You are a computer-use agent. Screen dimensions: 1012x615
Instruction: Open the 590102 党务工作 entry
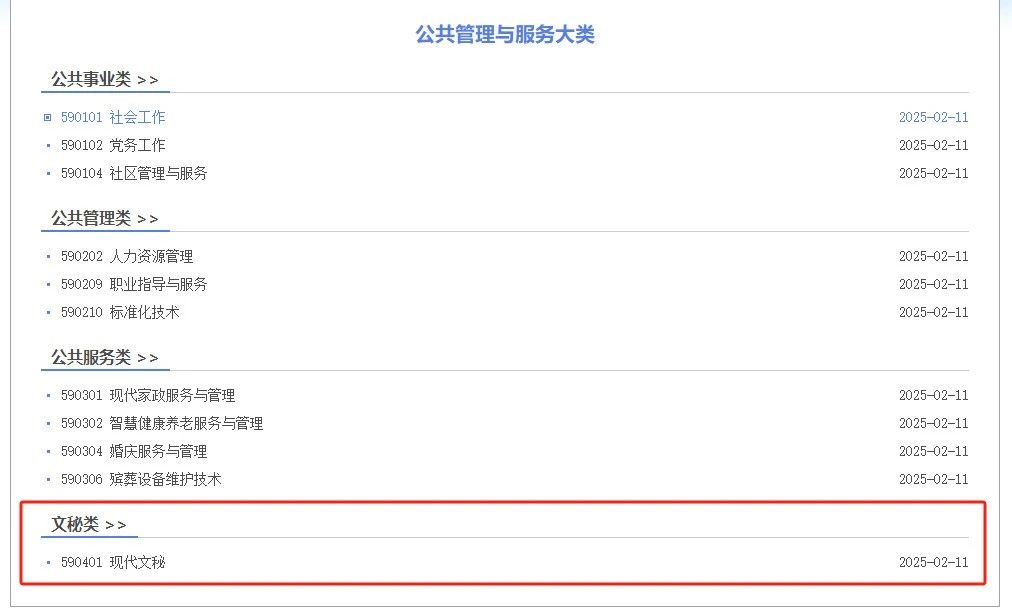(113, 145)
